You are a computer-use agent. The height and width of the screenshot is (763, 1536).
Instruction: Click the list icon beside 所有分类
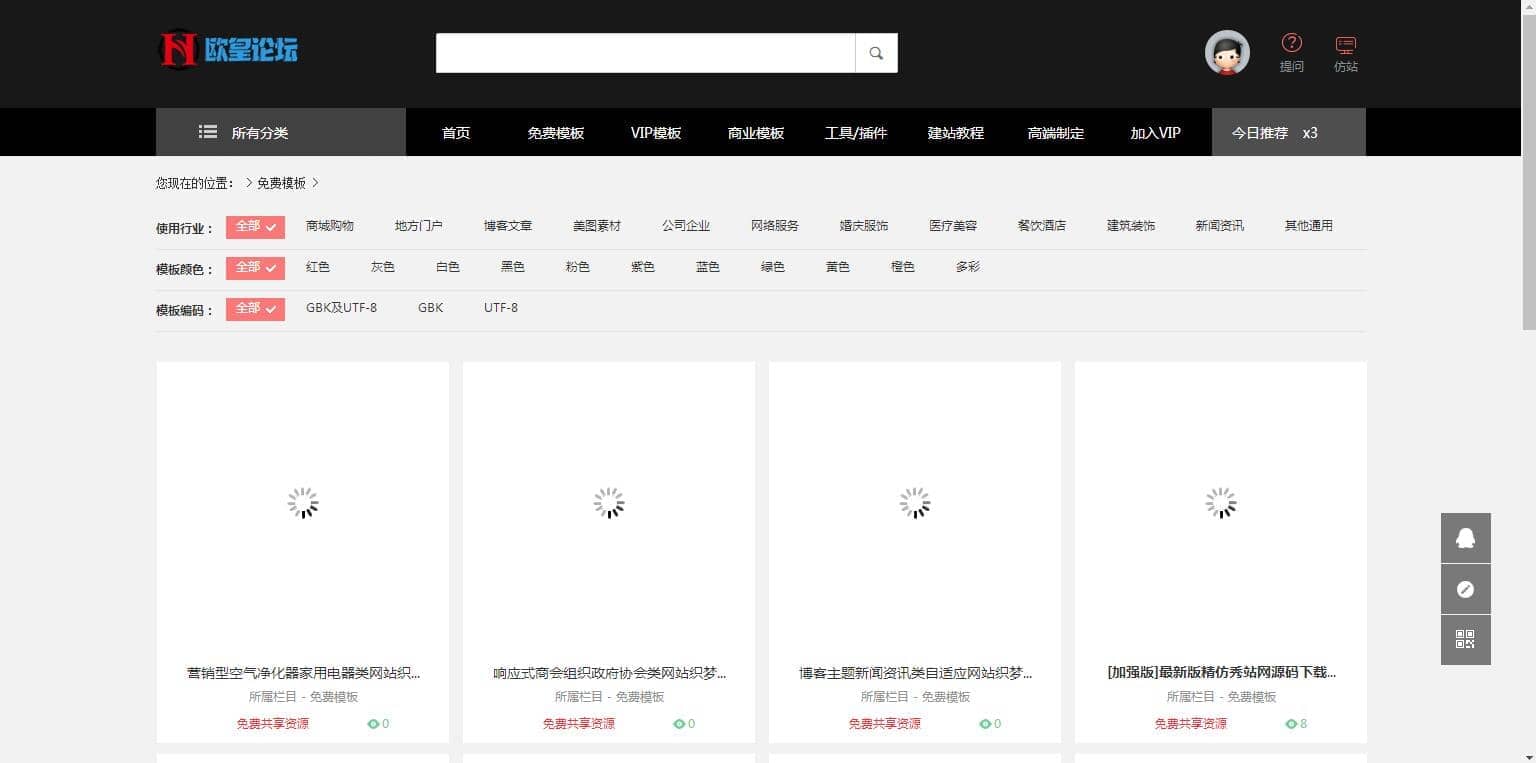click(208, 132)
